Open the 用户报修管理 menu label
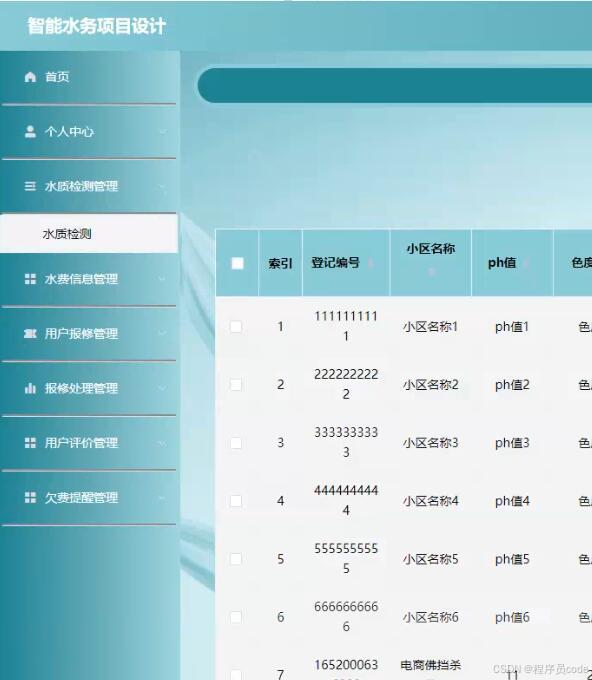The image size is (592, 680). [81, 333]
